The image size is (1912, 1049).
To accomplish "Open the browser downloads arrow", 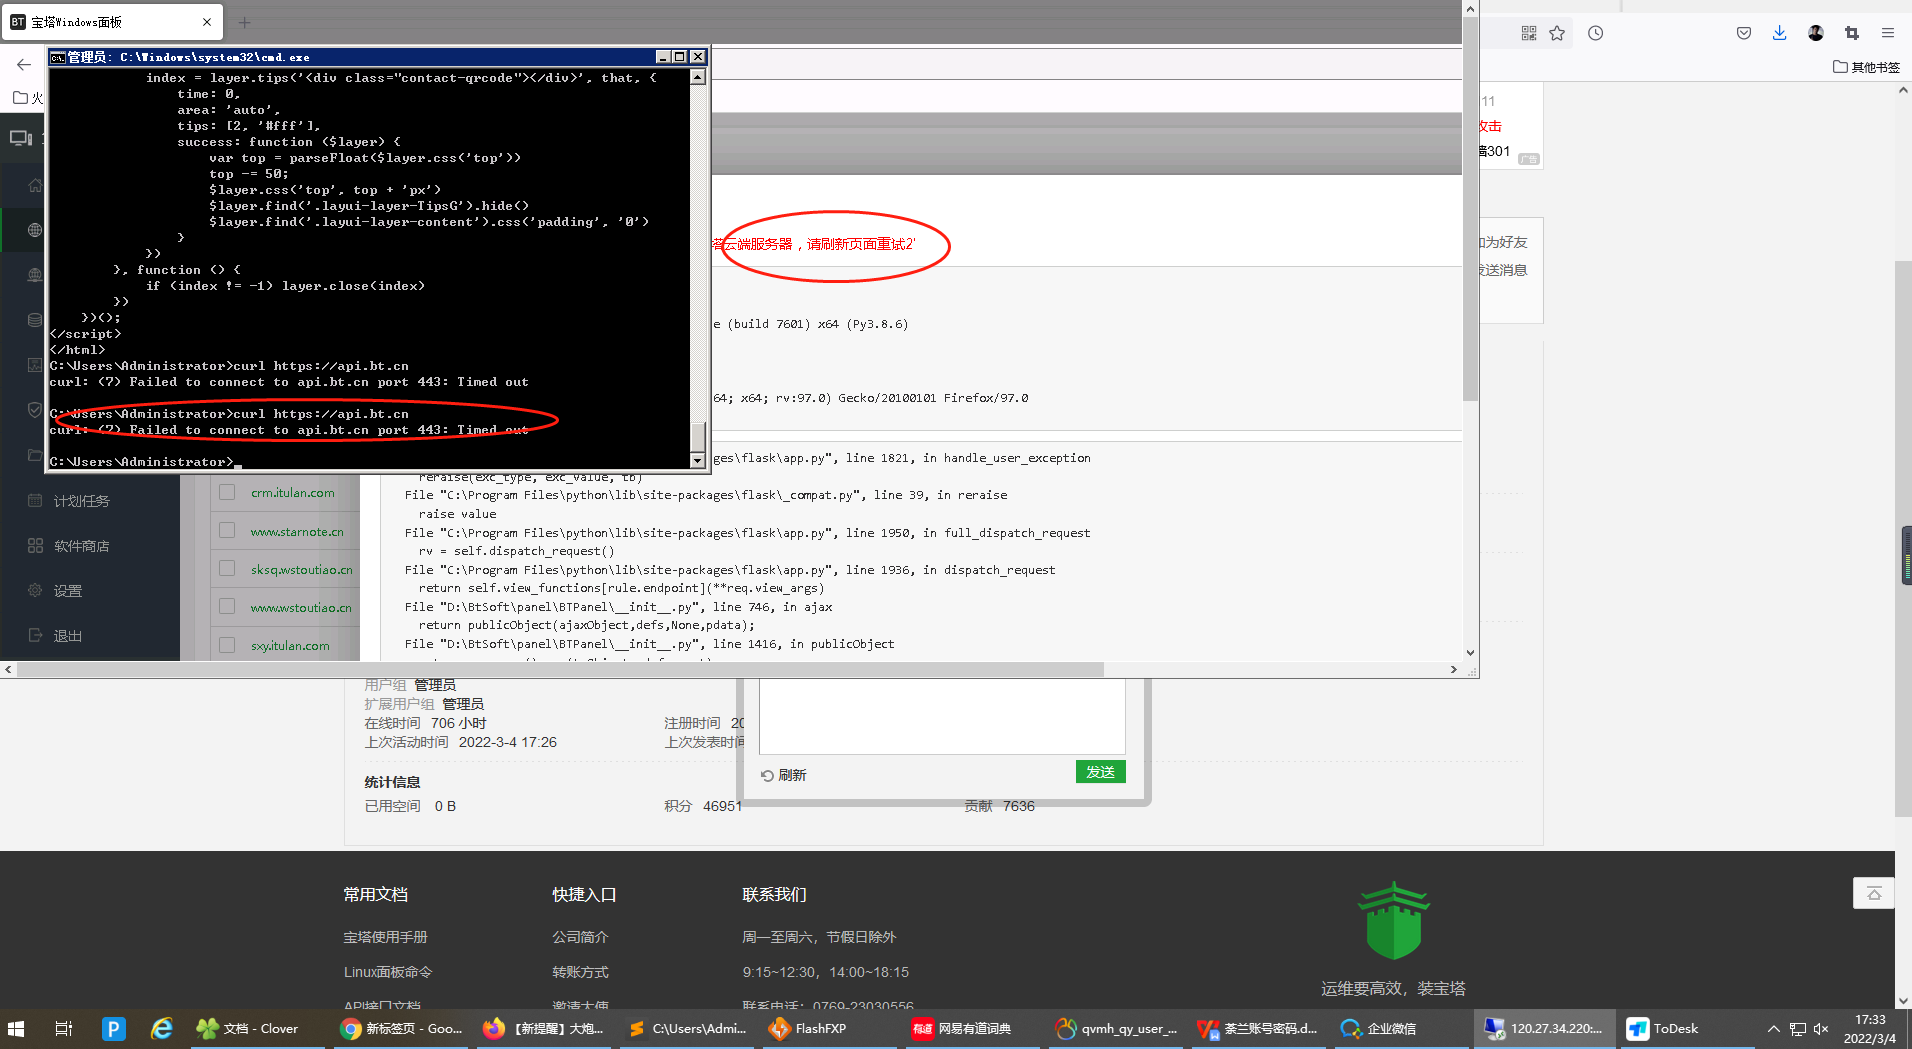I will point(1780,33).
